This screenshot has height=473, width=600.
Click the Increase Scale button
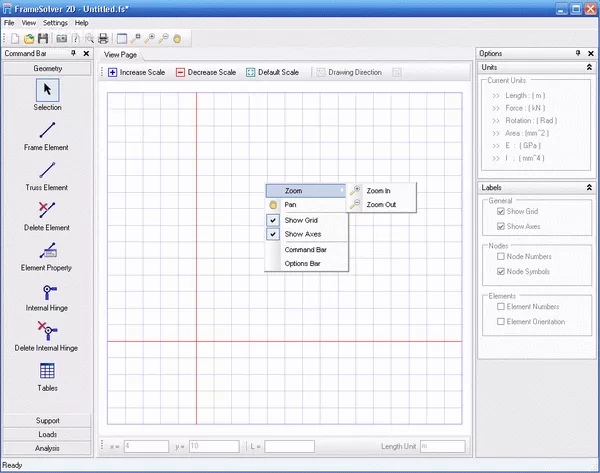(x=137, y=72)
